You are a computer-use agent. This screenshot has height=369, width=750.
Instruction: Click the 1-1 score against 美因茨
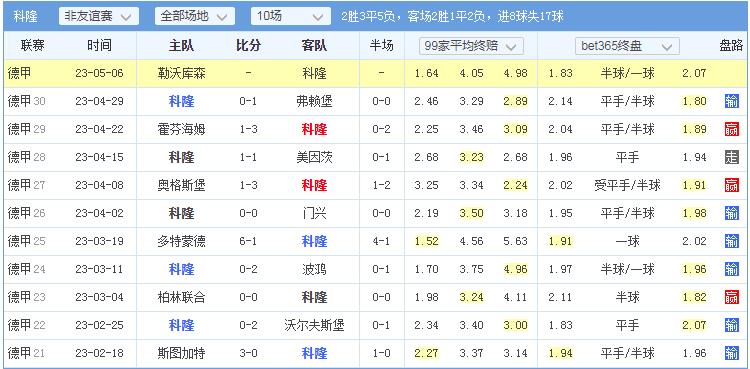pyautogui.click(x=248, y=157)
